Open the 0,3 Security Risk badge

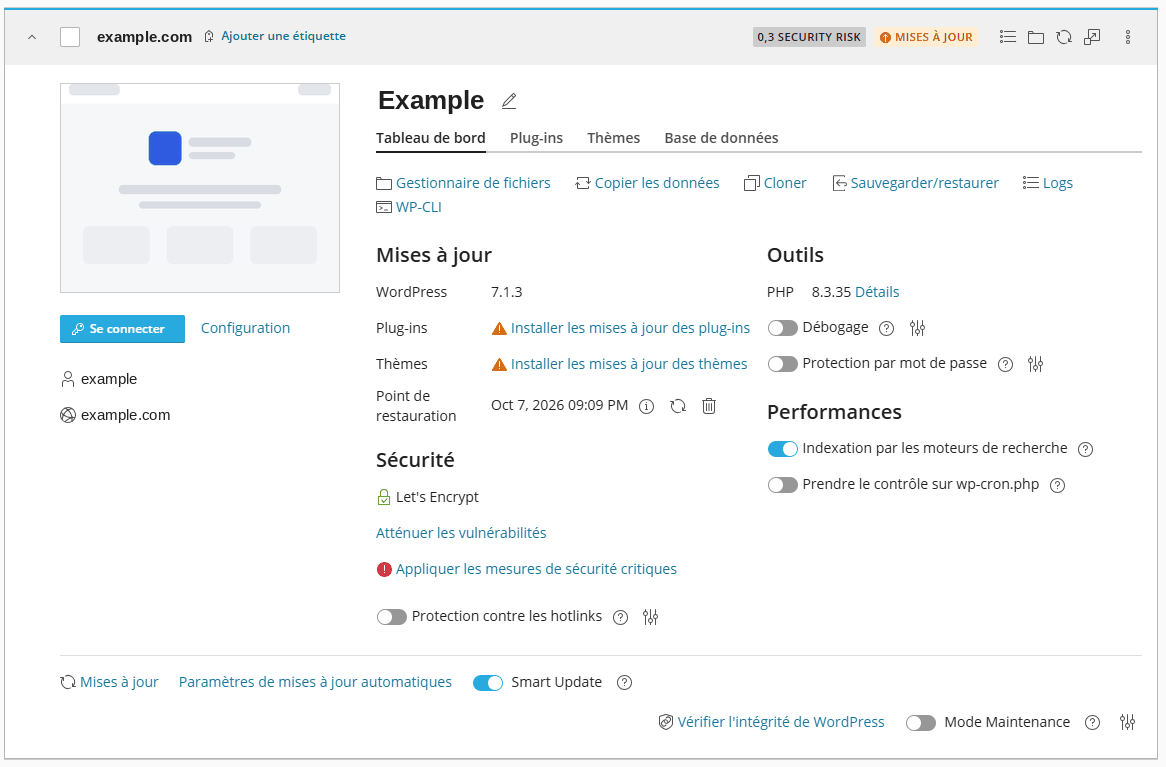pyautogui.click(x=809, y=37)
